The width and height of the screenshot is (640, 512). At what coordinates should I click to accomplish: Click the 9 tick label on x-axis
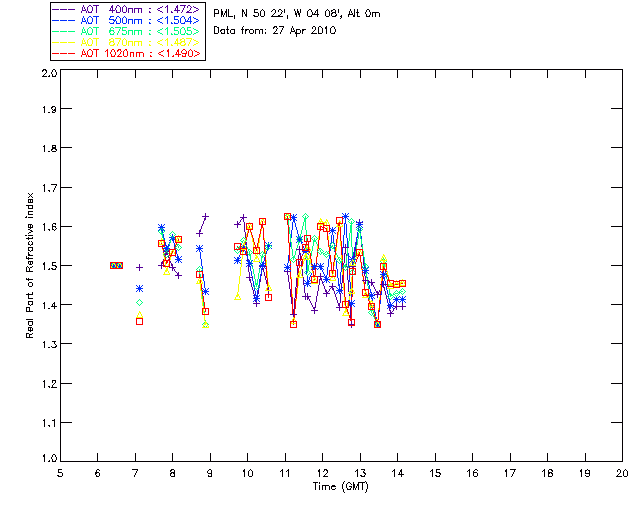[x=210, y=474]
